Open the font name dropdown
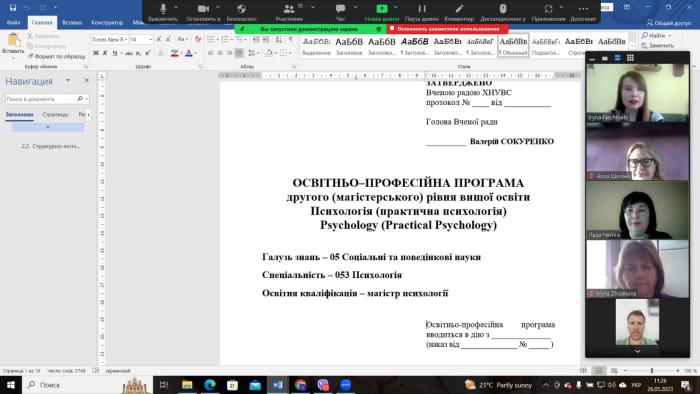Image resolution: width=700 pixels, height=394 pixels. pos(126,40)
